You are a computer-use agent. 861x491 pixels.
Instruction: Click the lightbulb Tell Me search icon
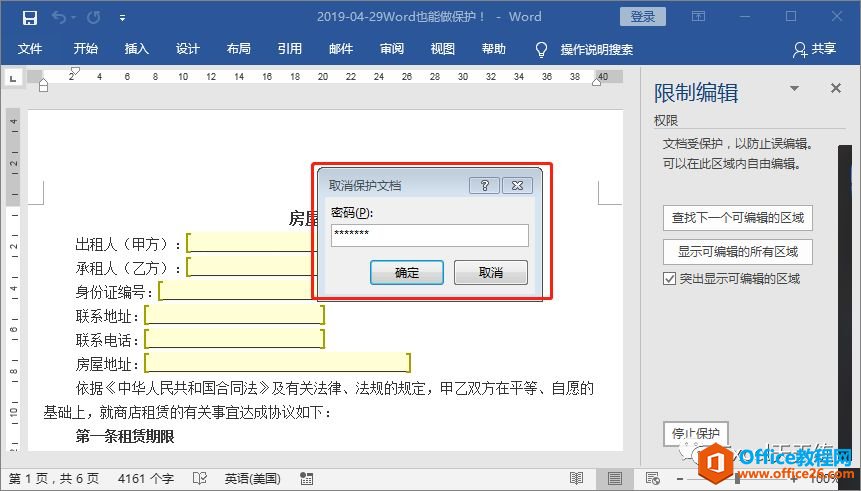pos(542,49)
